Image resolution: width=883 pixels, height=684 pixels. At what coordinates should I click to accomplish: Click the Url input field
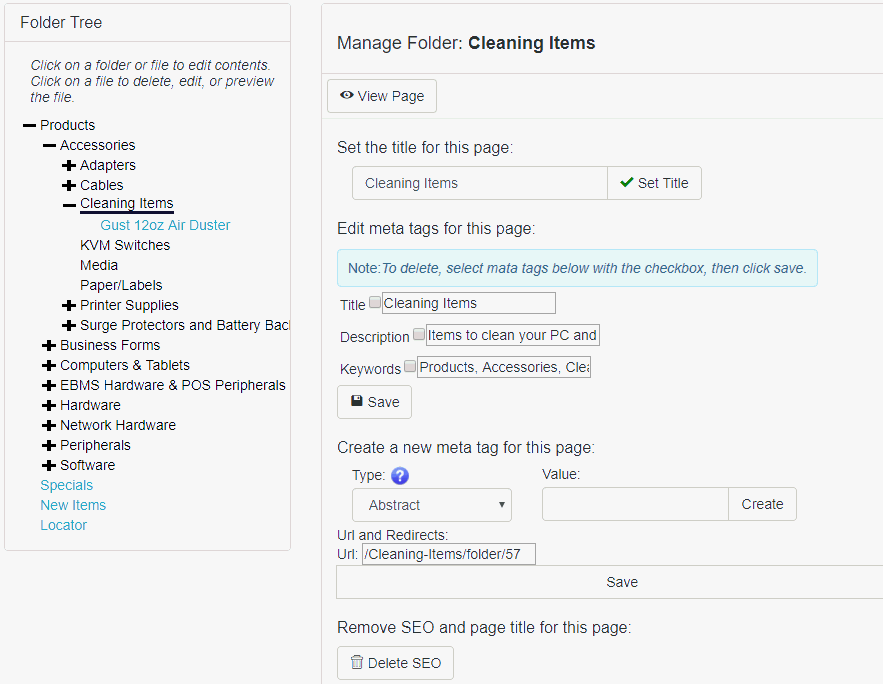pyautogui.click(x=448, y=554)
